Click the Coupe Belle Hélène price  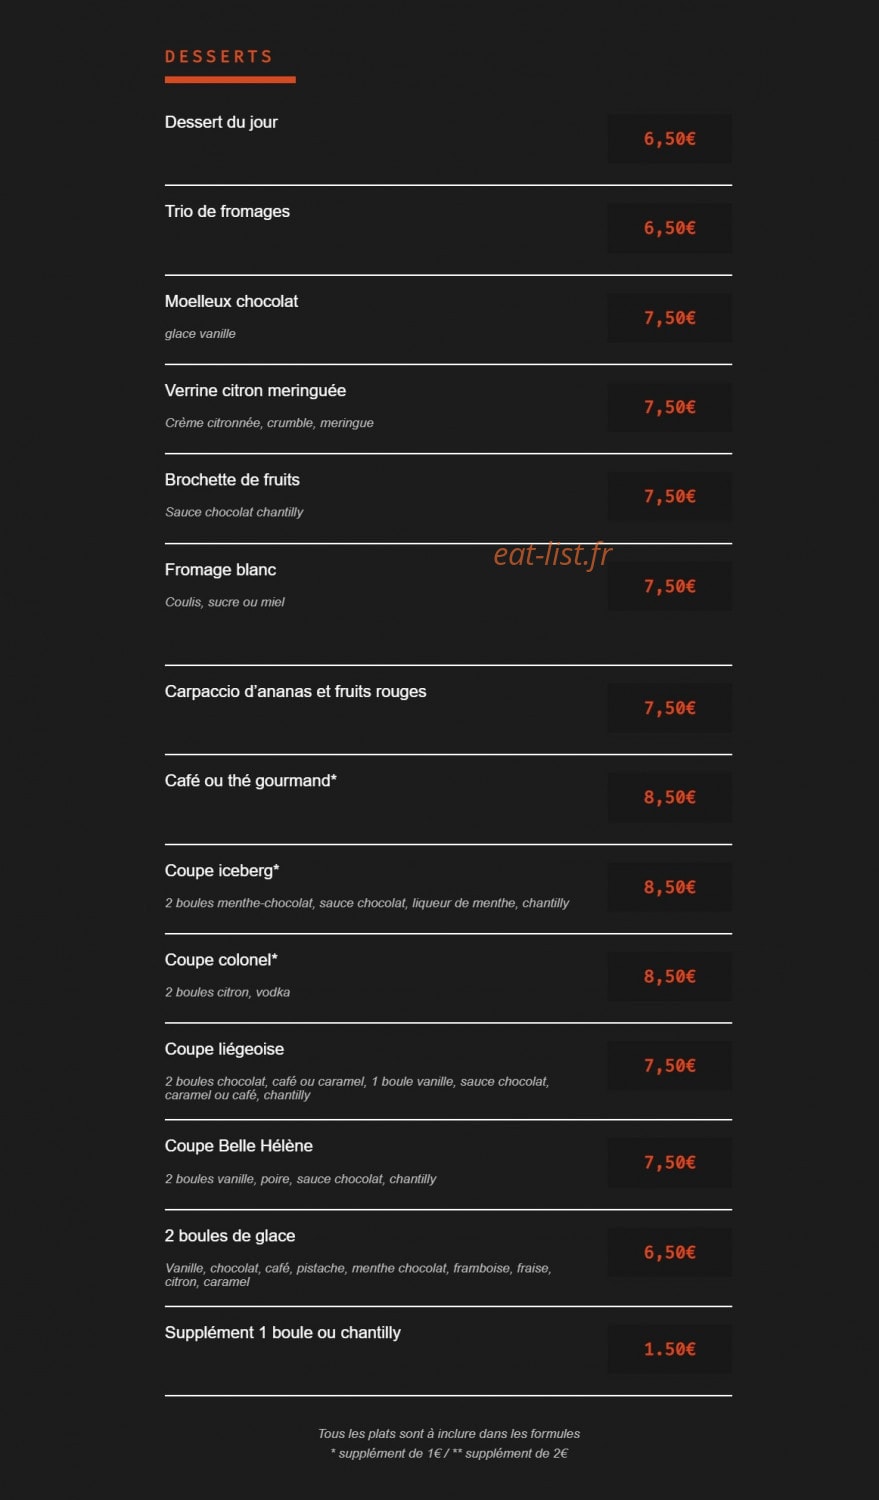[669, 1162]
